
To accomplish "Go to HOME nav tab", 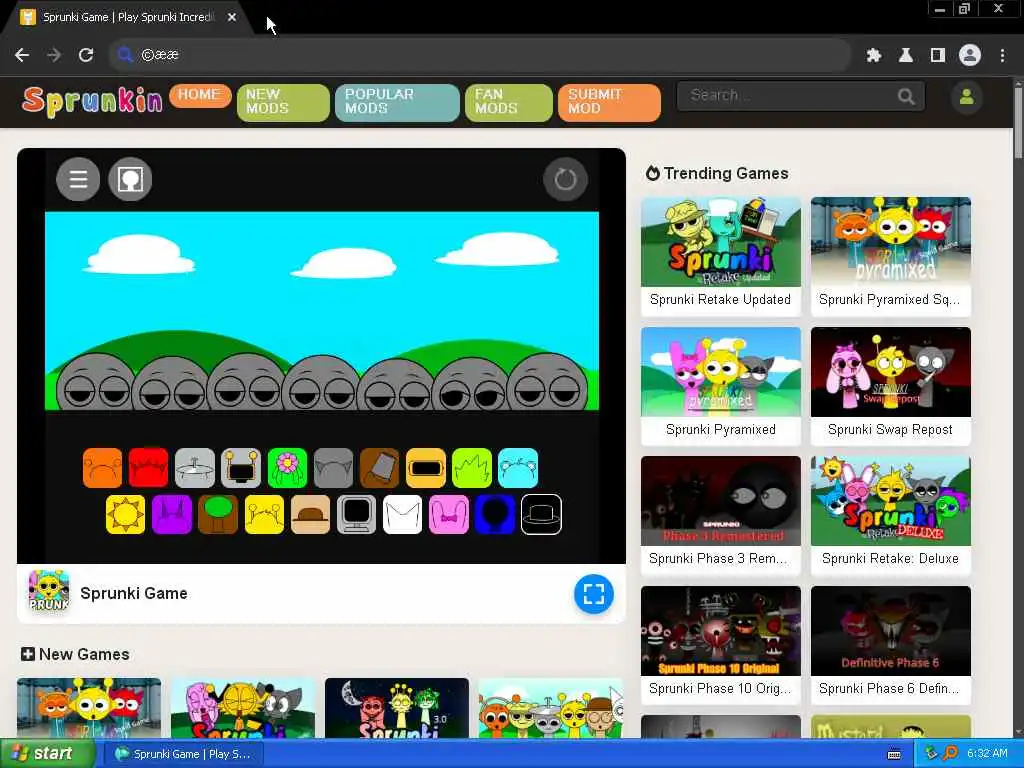I will (x=200, y=95).
